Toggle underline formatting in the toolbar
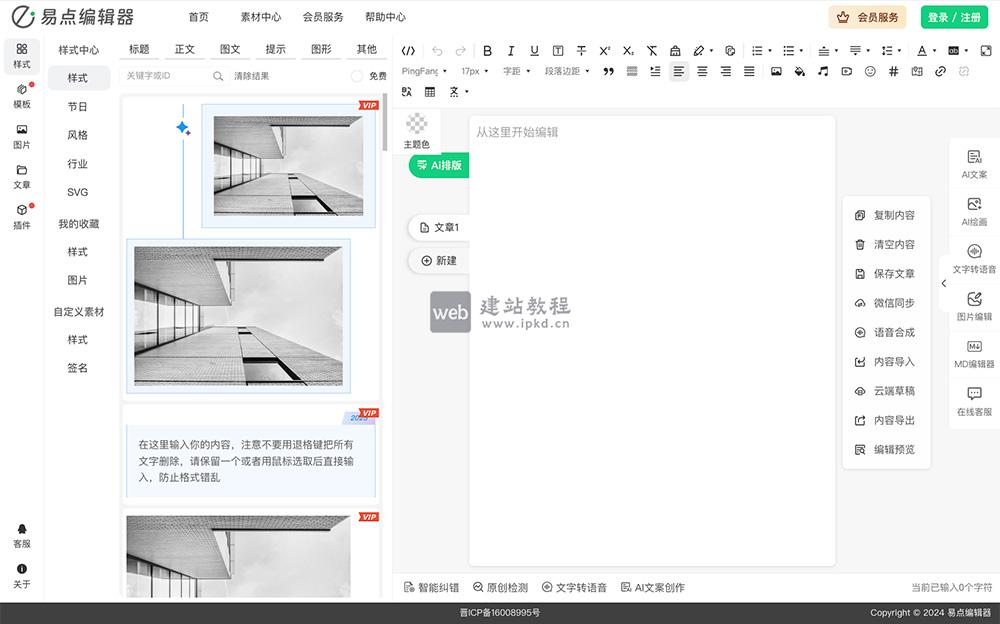Image resolution: width=1000 pixels, height=624 pixels. 534,50
